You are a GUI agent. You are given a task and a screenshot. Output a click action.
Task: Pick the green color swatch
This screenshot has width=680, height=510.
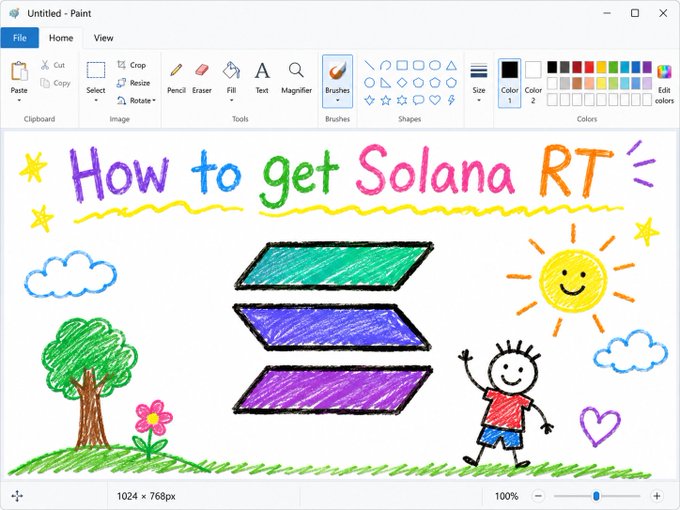tap(613, 67)
